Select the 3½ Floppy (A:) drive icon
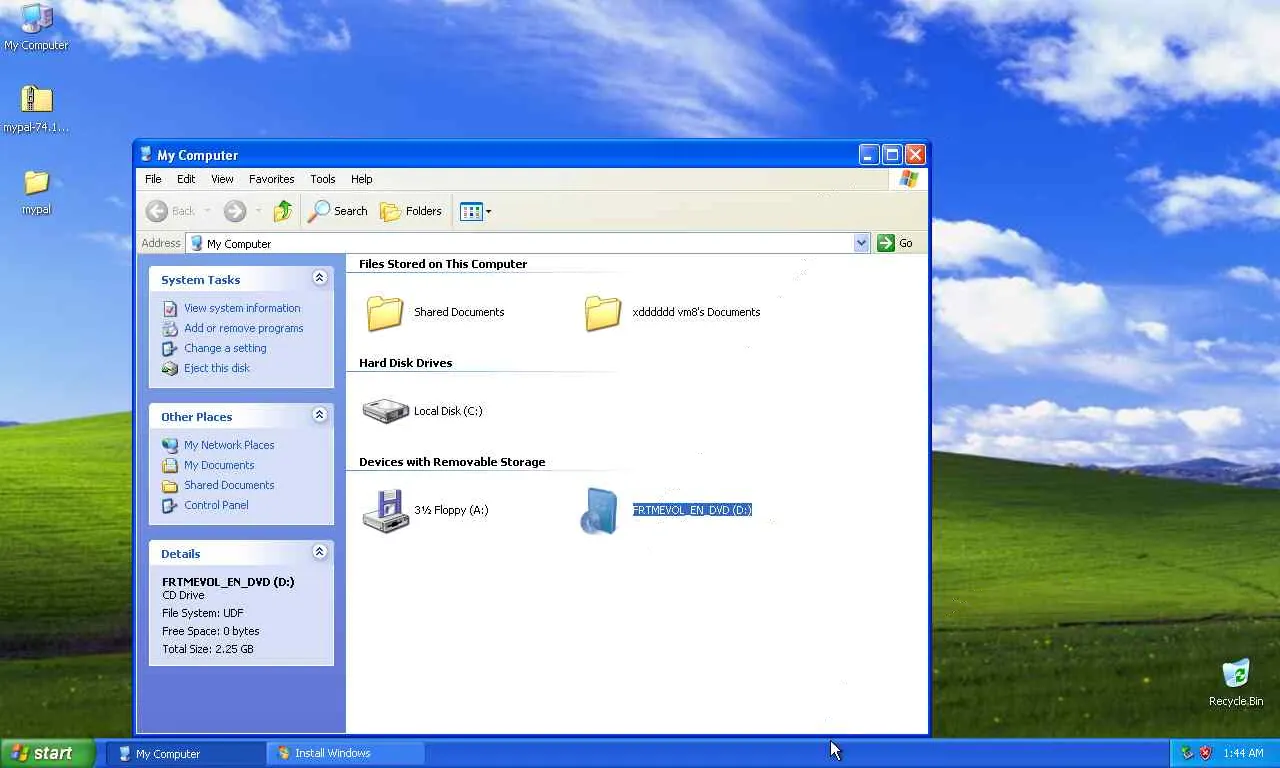This screenshot has height=768, width=1280. pyautogui.click(x=385, y=511)
